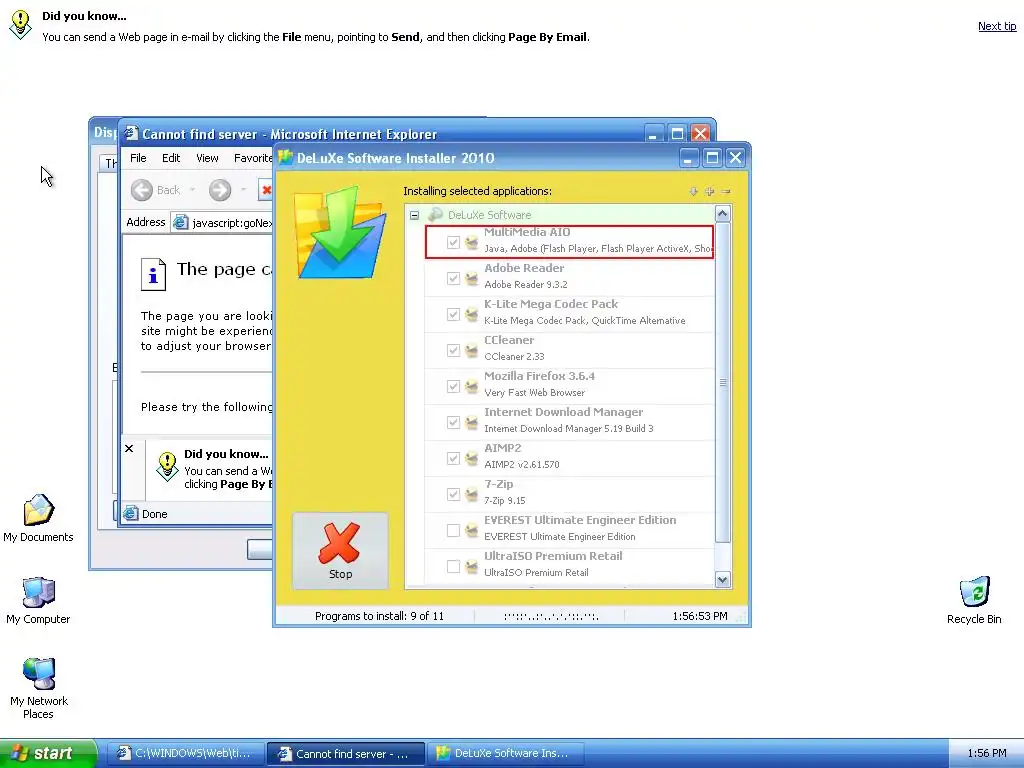This screenshot has width=1024, height=768.
Task: Click the minus collapse-all icon above list
Action: pyautogui.click(x=726, y=191)
